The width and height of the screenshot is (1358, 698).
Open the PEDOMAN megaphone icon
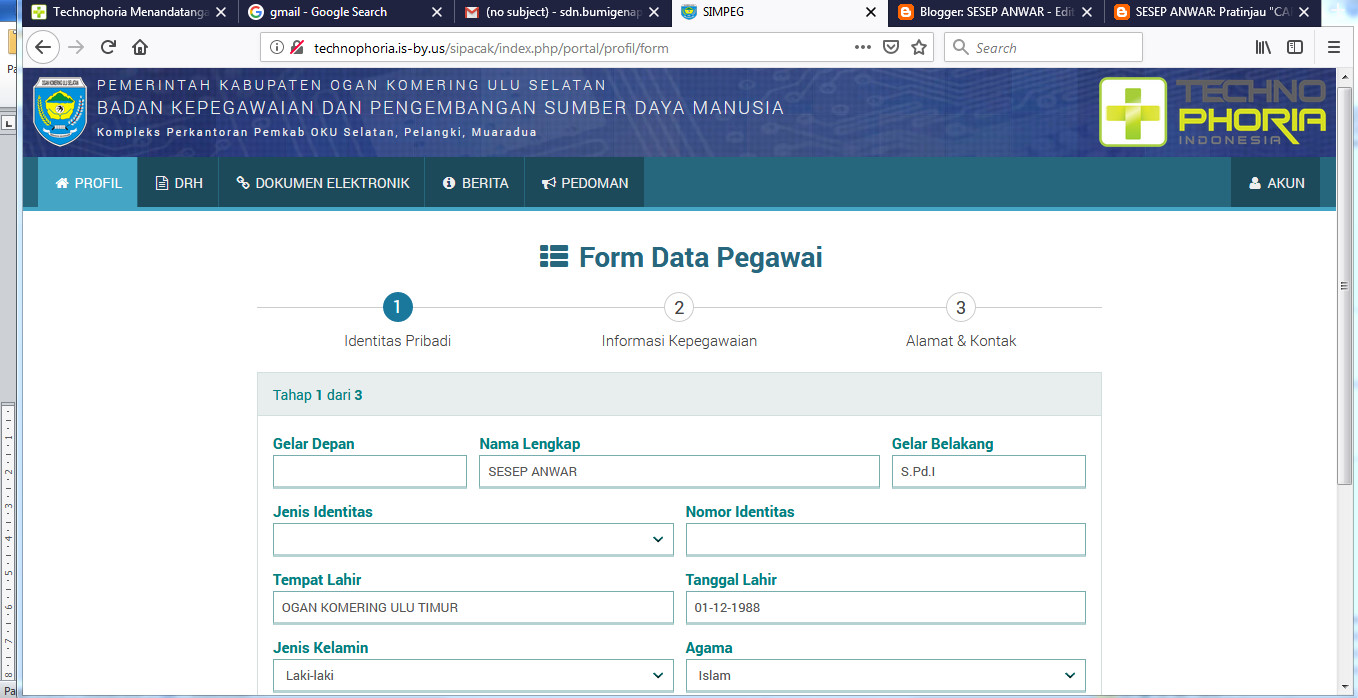pyautogui.click(x=547, y=182)
